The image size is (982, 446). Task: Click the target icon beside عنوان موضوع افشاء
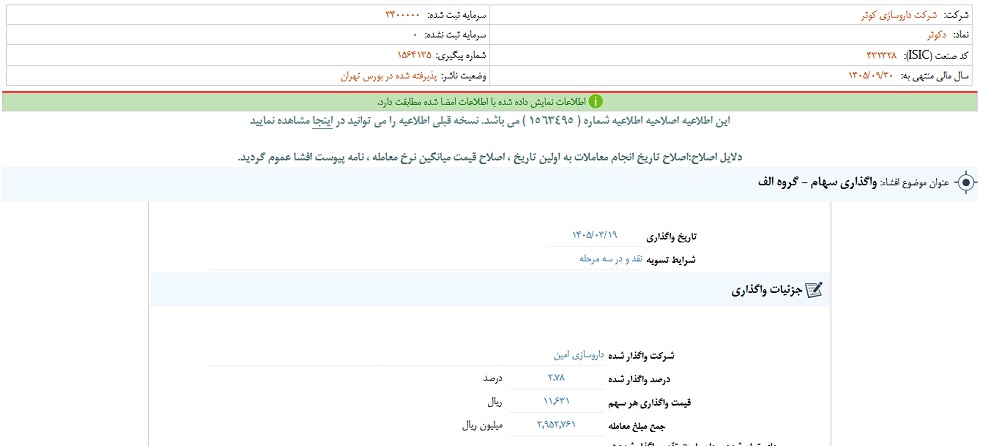point(967,183)
